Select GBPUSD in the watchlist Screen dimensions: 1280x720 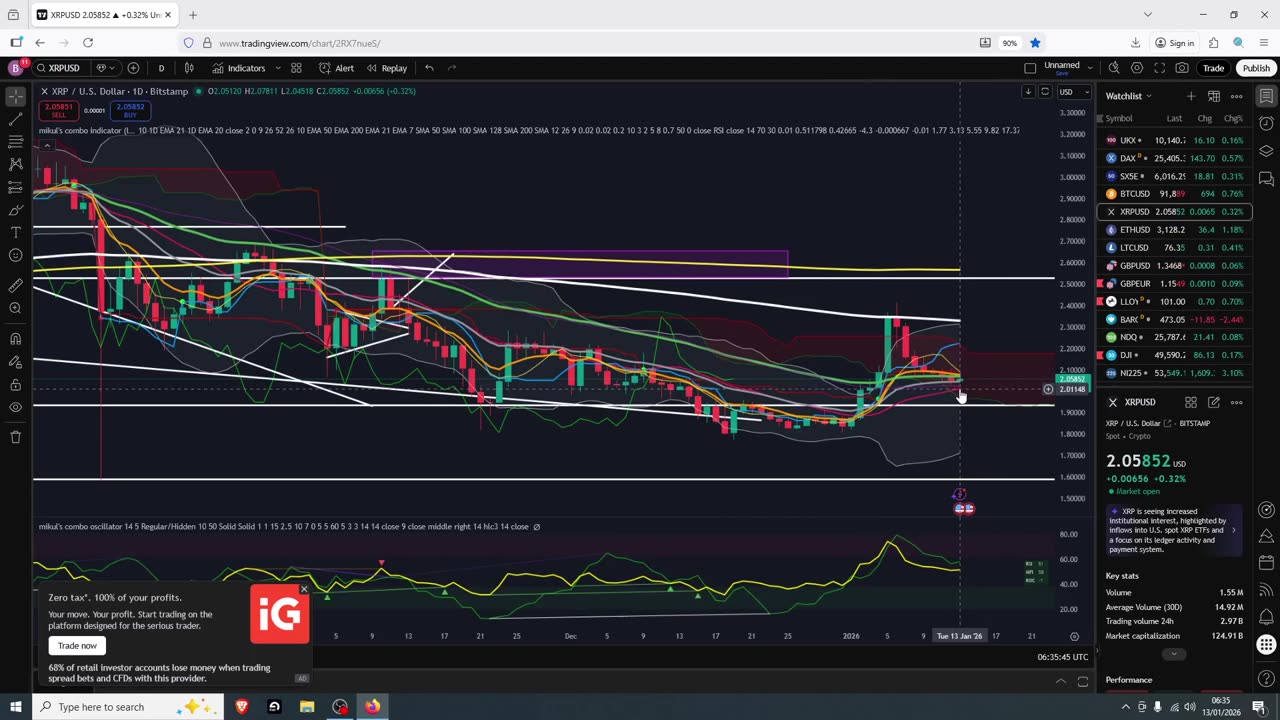pos(1175,266)
